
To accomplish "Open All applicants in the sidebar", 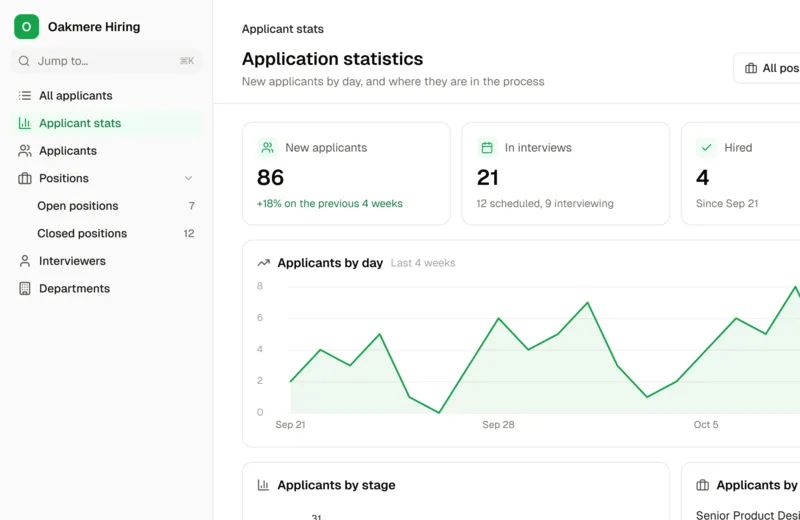I will point(106,95).
